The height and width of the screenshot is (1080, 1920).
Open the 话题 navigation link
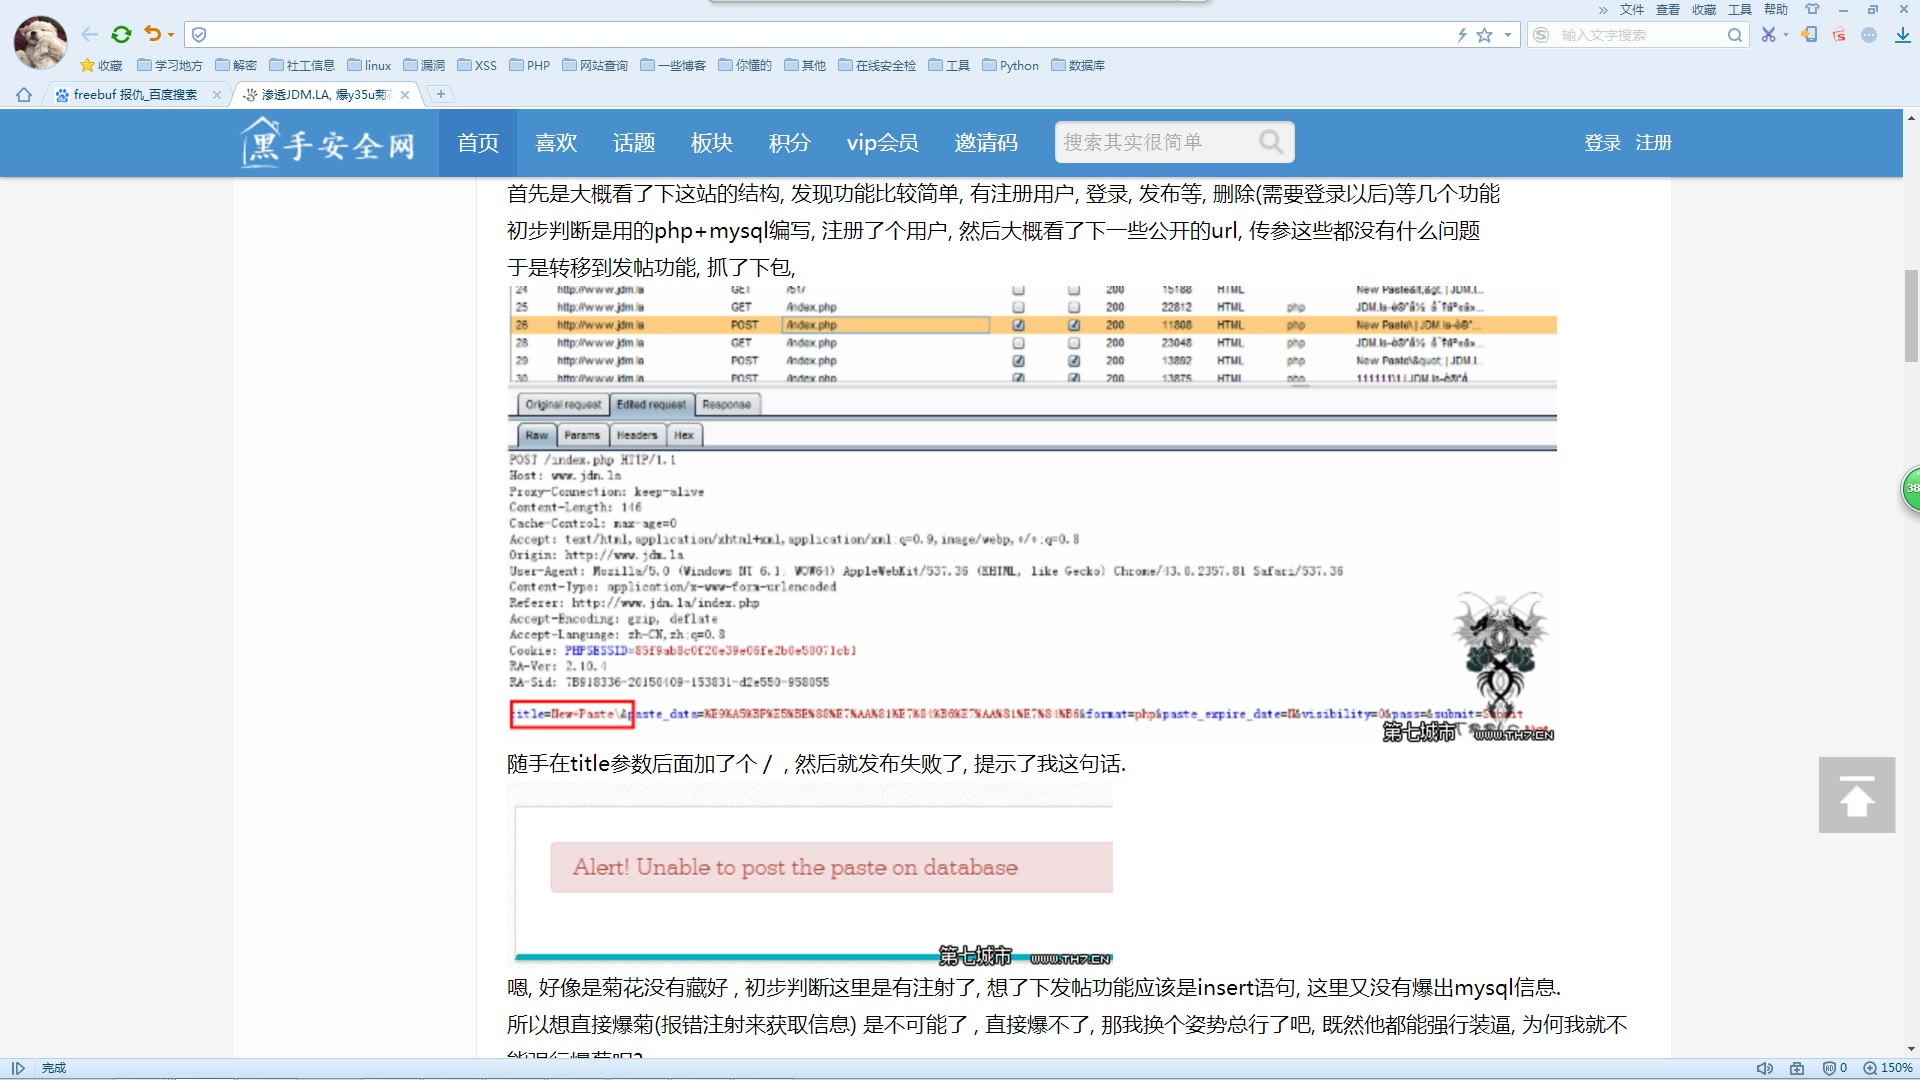(634, 143)
